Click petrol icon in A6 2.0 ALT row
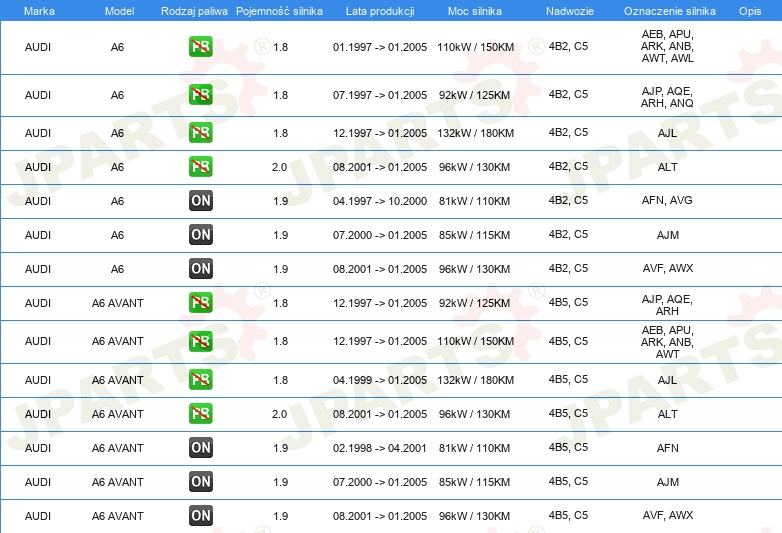 200,167
